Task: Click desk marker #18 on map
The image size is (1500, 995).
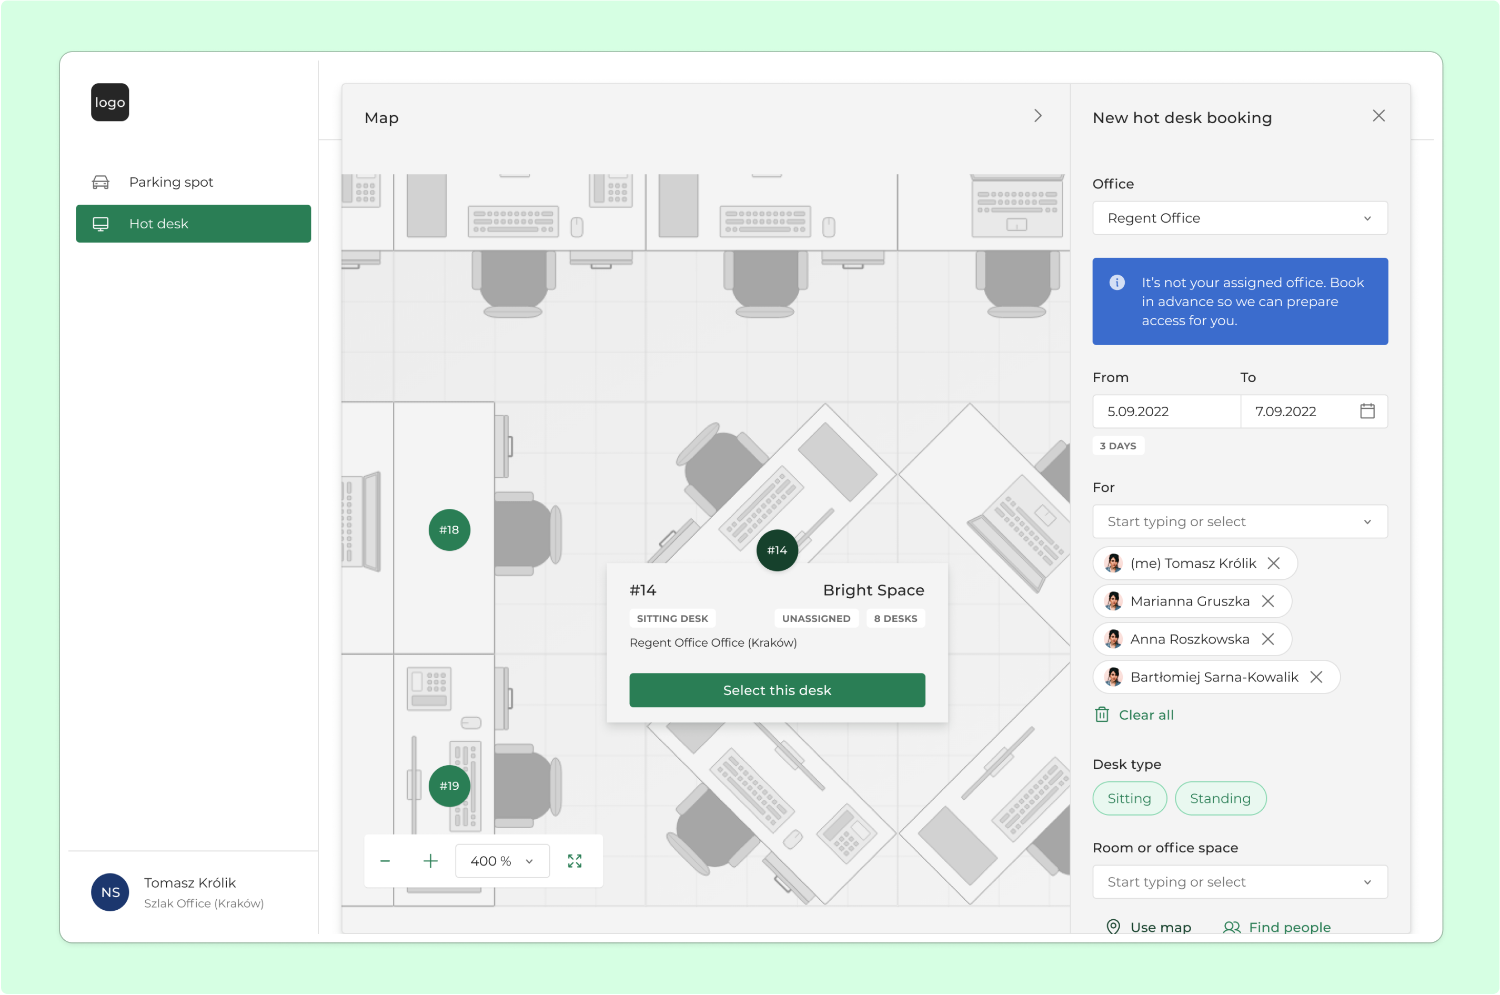Action: pos(449,530)
